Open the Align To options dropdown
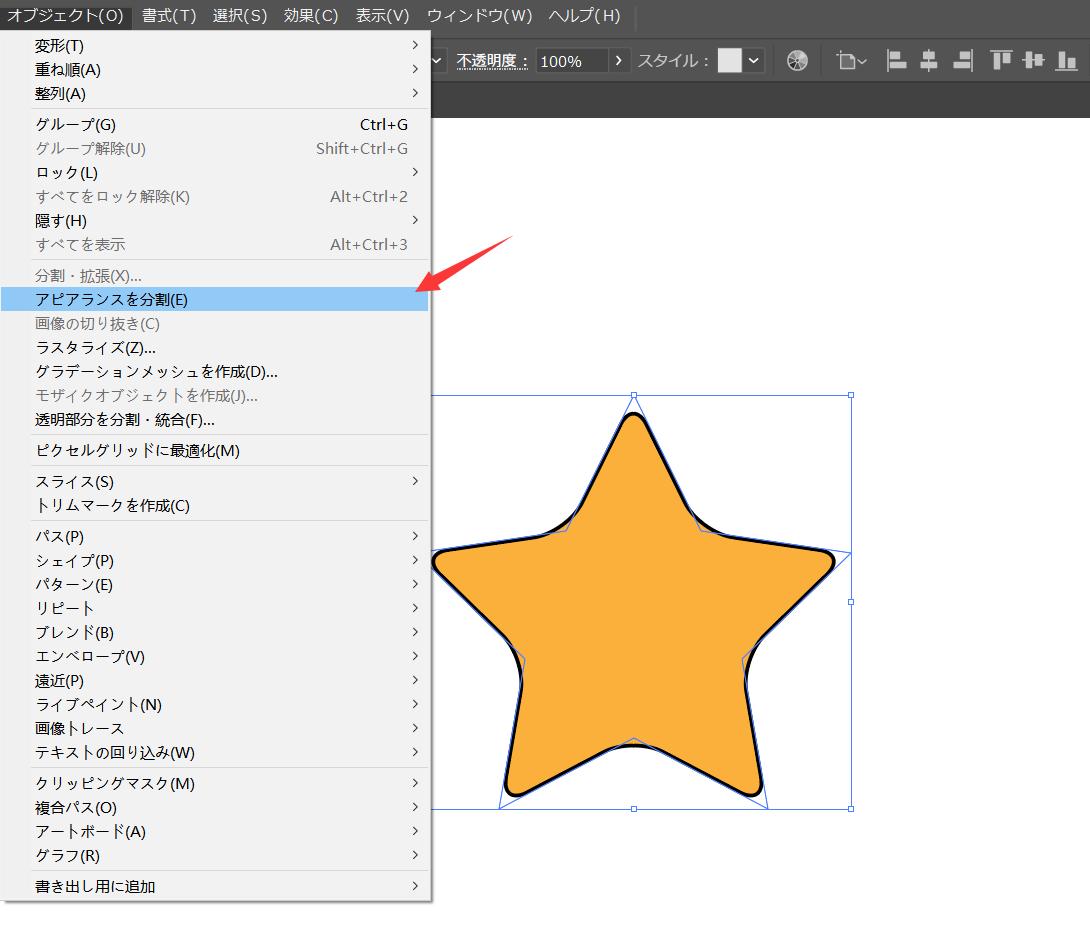Viewport: 1090px width, 942px height. tap(852, 61)
